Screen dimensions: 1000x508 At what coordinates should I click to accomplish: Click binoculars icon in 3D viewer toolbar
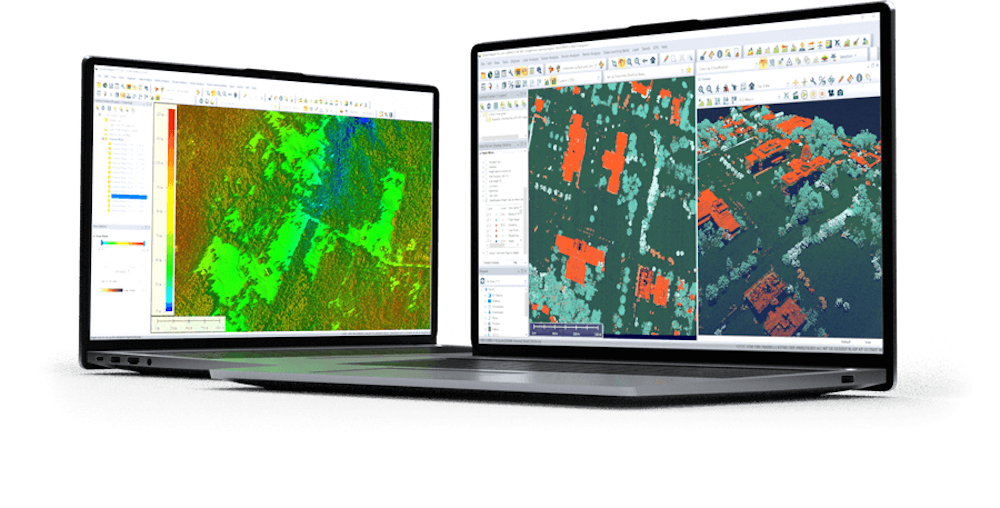pos(831,93)
